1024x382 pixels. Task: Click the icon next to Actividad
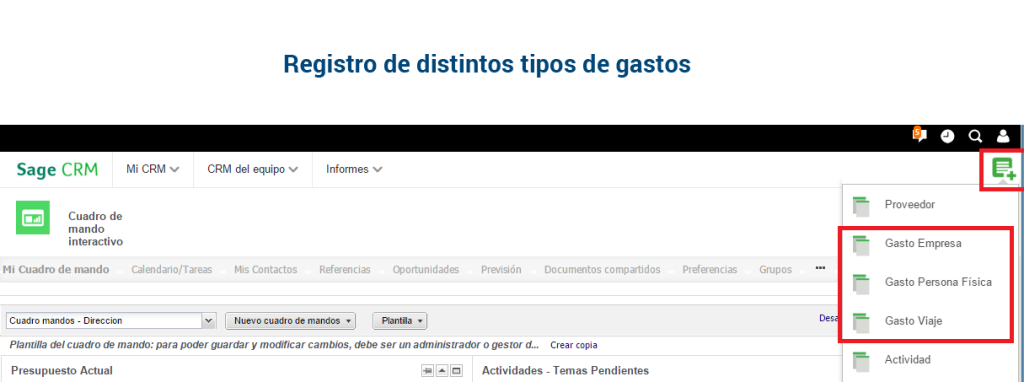tap(861, 361)
